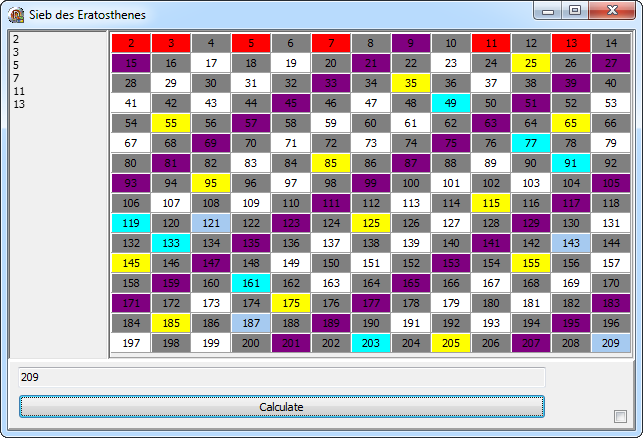
Task: Click the light blue cell numbered 121
Action: (x=211, y=223)
